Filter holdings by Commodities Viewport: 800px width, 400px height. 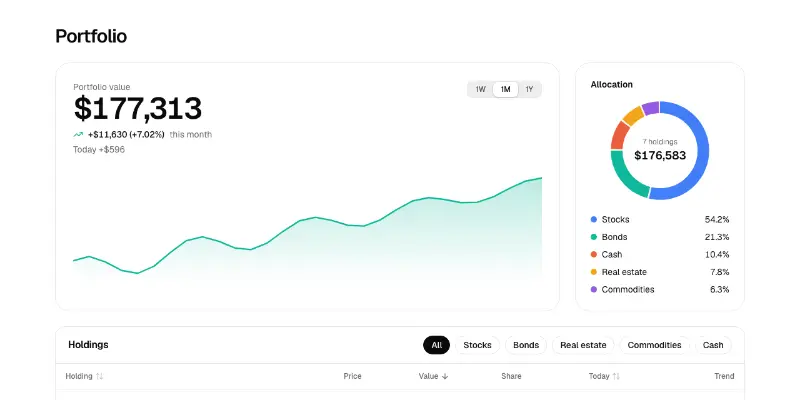coord(654,345)
